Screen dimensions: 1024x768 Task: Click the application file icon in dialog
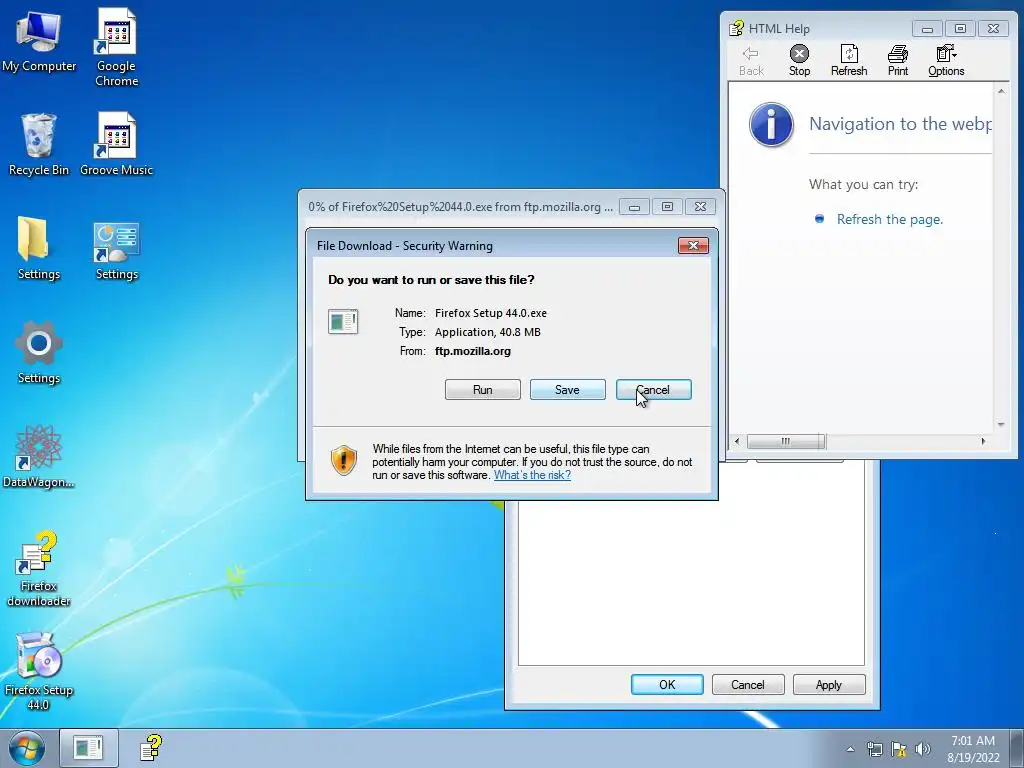pyautogui.click(x=343, y=321)
